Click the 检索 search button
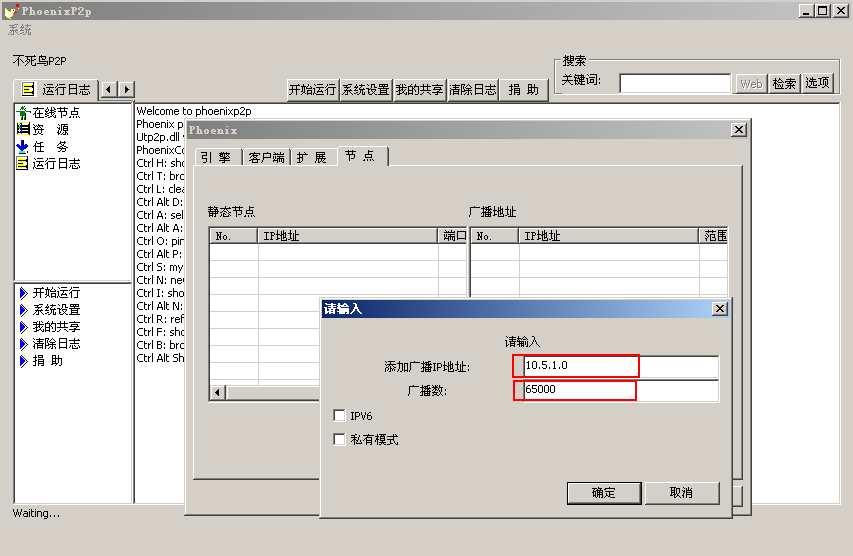 coord(784,83)
